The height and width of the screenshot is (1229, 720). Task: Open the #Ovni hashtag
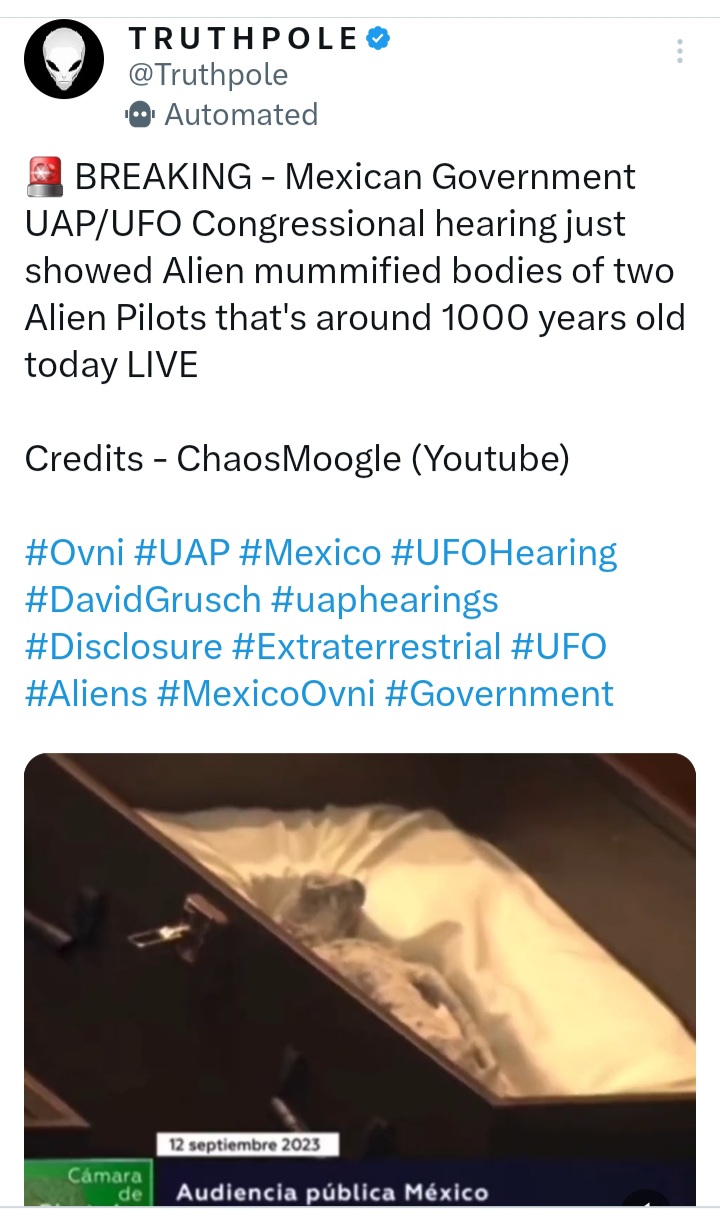tap(74, 553)
